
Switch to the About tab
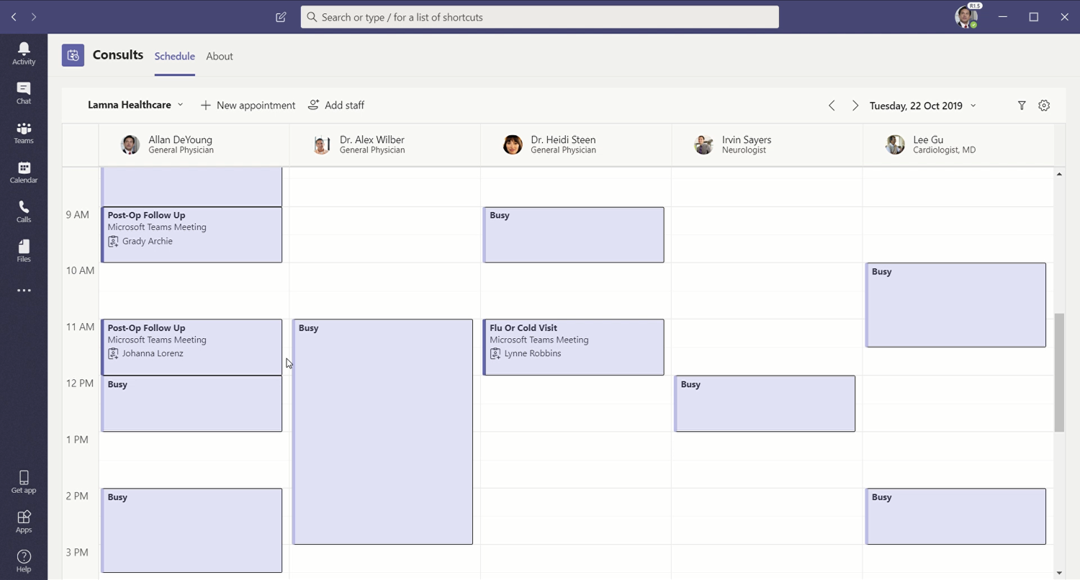[x=219, y=56]
